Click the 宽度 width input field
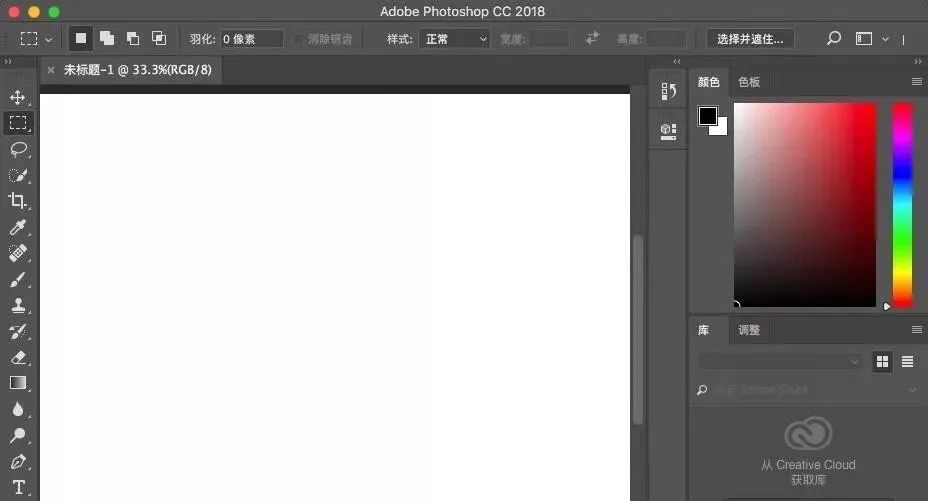This screenshot has height=501, width=928. pyautogui.click(x=549, y=39)
